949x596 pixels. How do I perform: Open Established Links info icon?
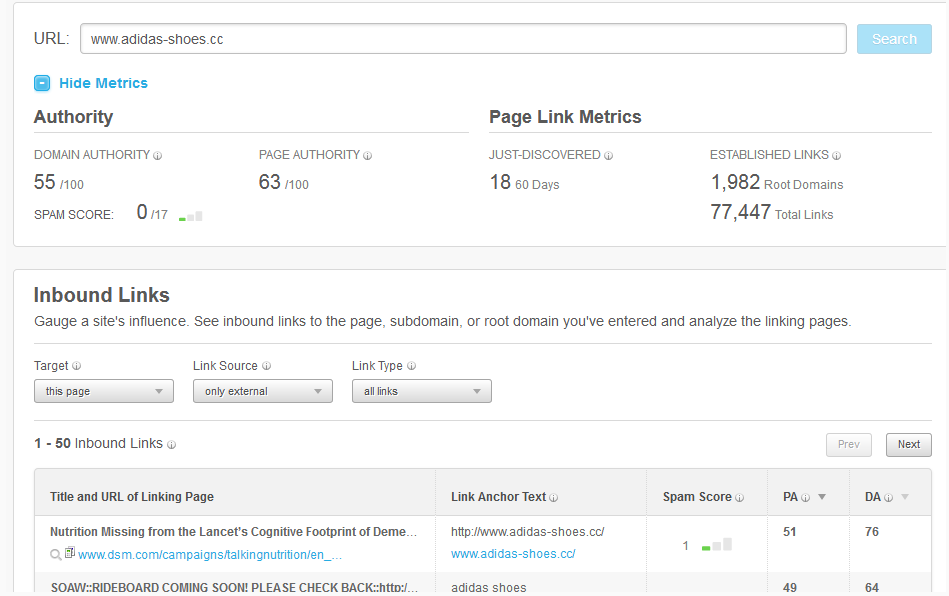pos(836,156)
